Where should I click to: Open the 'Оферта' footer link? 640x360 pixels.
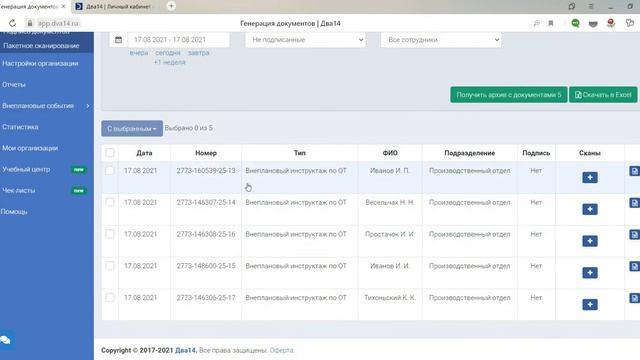(282, 350)
